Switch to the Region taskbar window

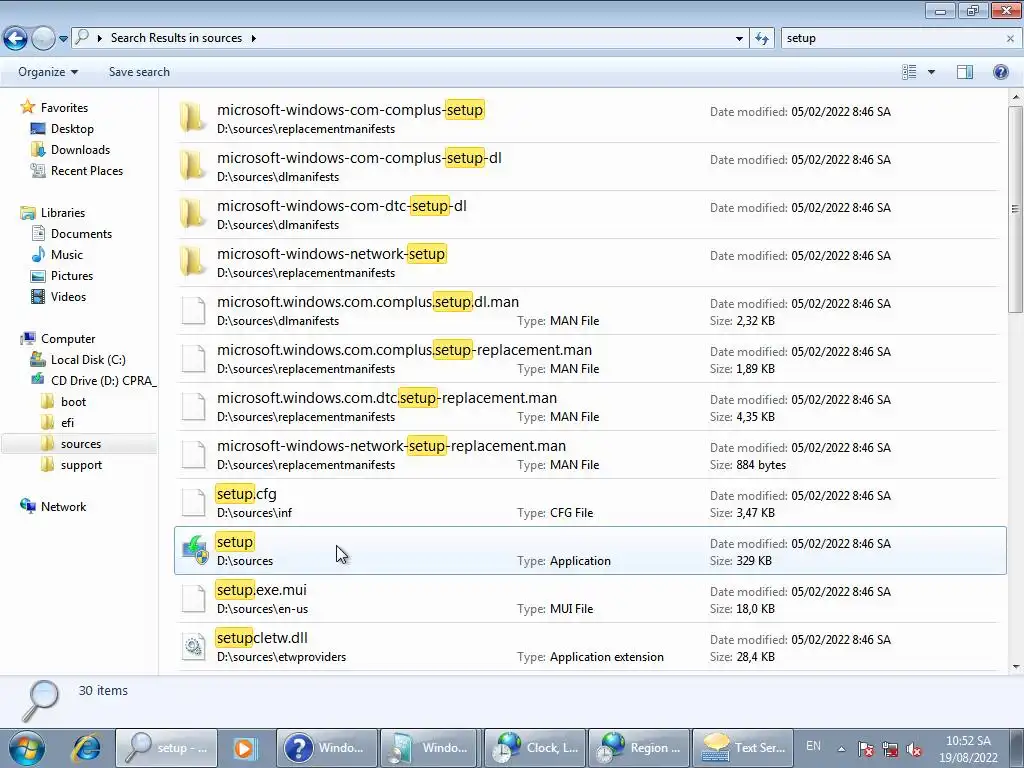point(639,748)
